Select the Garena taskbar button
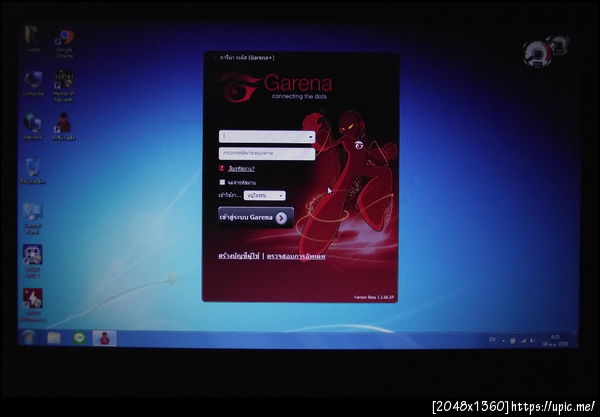Image resolution: width=600 pixels, height=417 pixels. (x=104, y=338)
